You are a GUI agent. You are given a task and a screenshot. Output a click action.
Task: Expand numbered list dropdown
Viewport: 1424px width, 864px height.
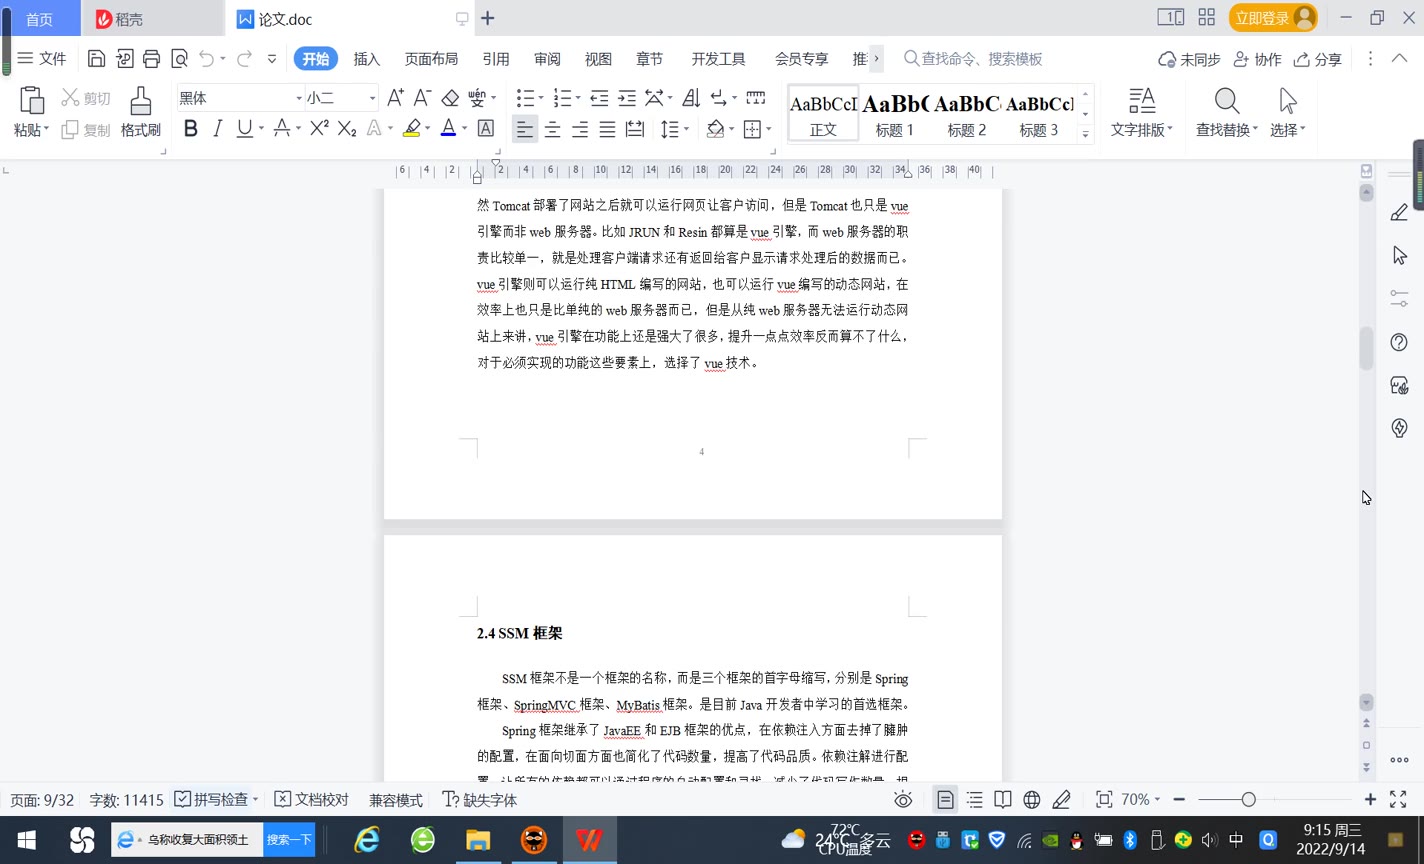pyautogui.click(x=578, y=98)
